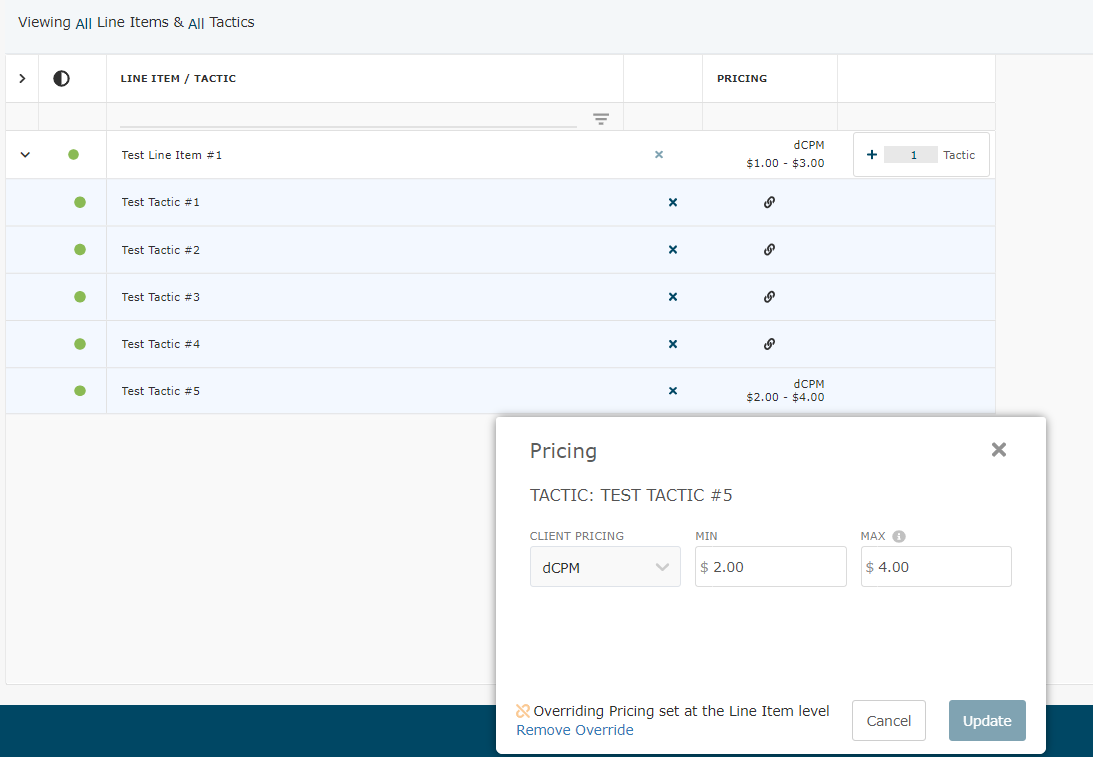Click the pricing link icon for Test Tactic #3
This screenshot has width=1093, height=757.
pyautogui.click(x=769, y=297)
